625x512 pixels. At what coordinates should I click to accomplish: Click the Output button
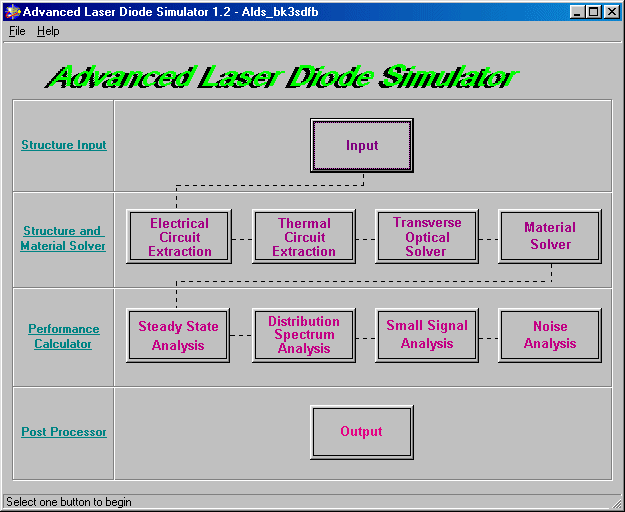pyautogui.click(x=362, y=432)
